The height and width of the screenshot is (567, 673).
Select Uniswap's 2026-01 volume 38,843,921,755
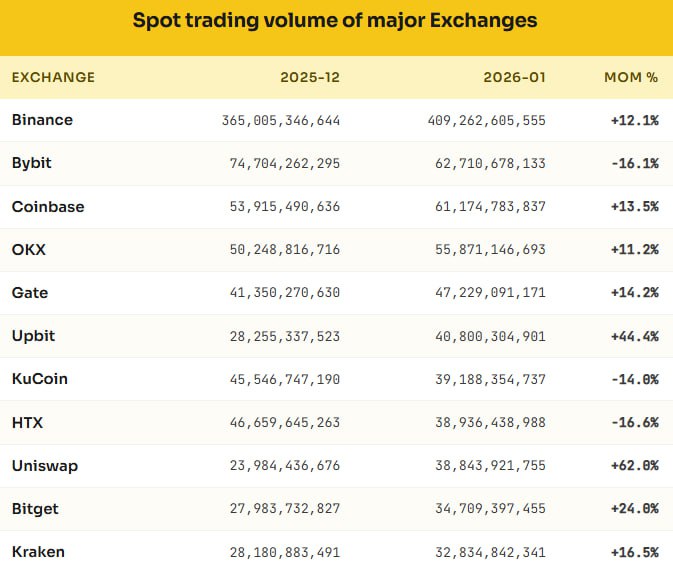(488, 465)
